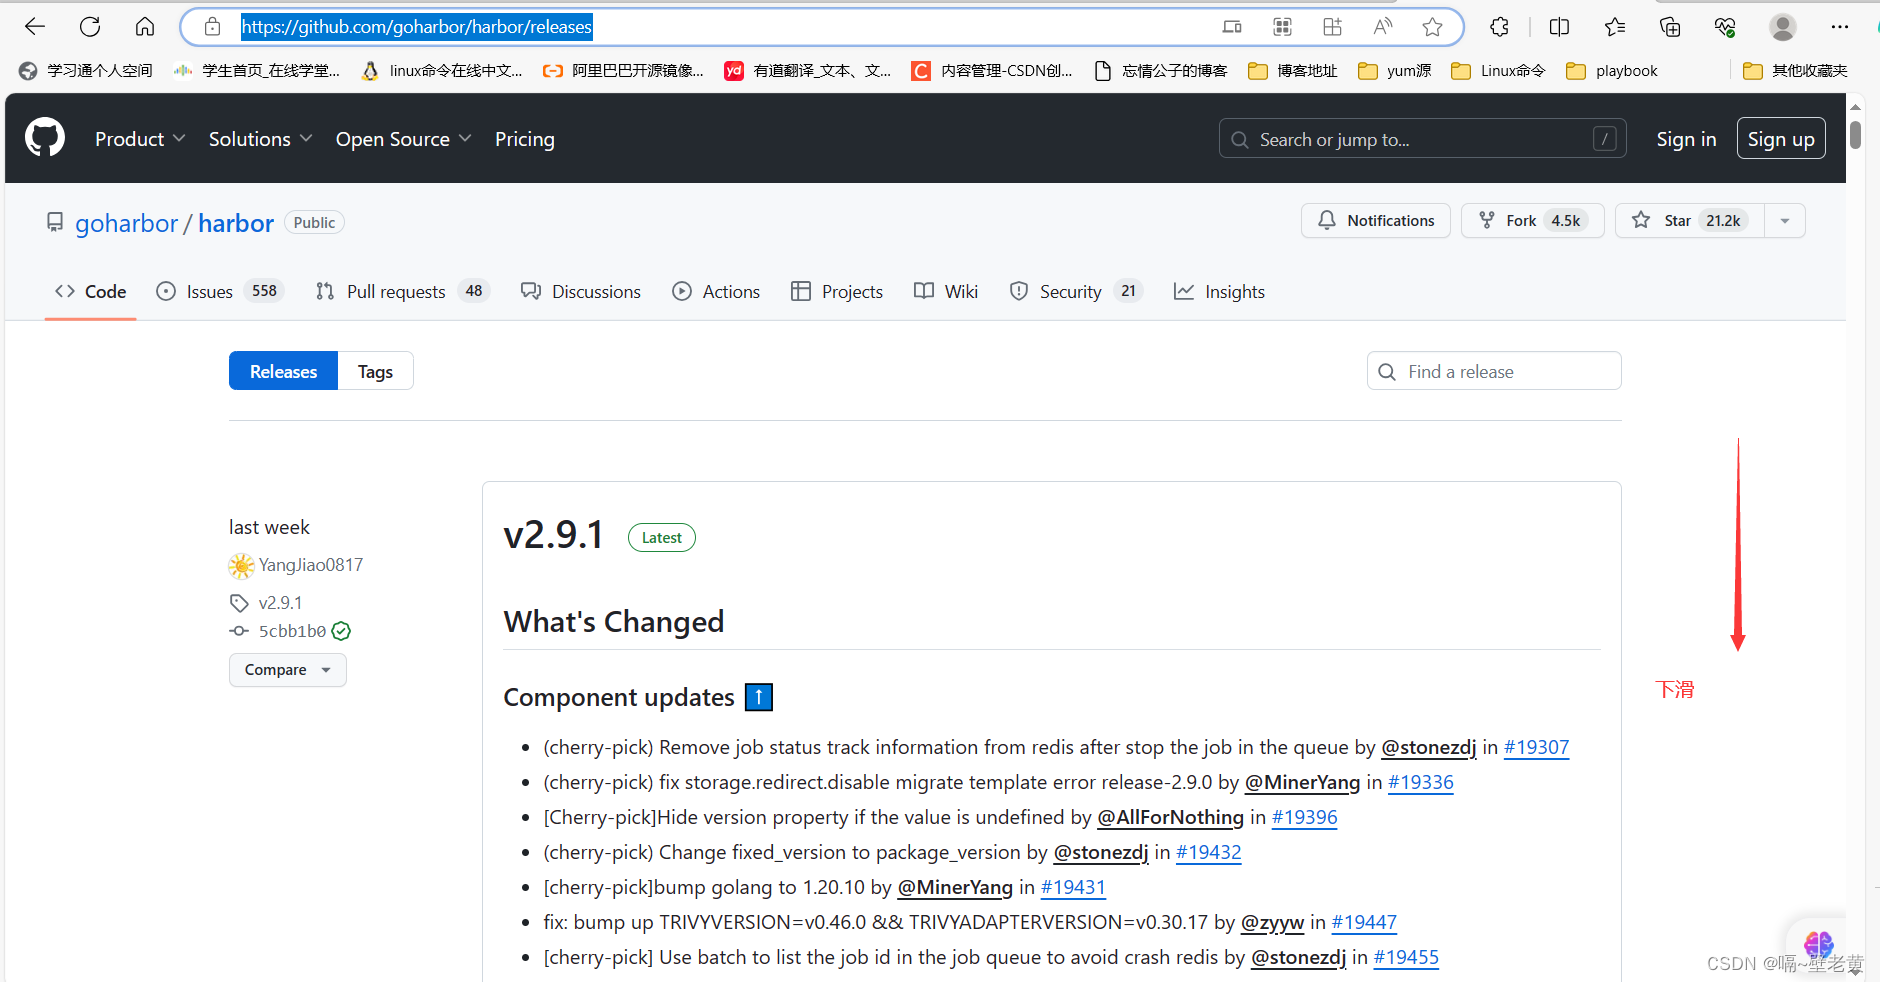
Task: Click the page vertical scrollbar thumb
Action: click(x=1855, y=134)
